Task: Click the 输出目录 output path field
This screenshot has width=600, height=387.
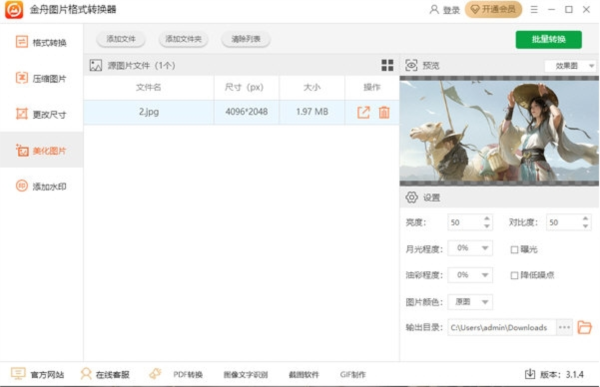Action: pos(502,328)
